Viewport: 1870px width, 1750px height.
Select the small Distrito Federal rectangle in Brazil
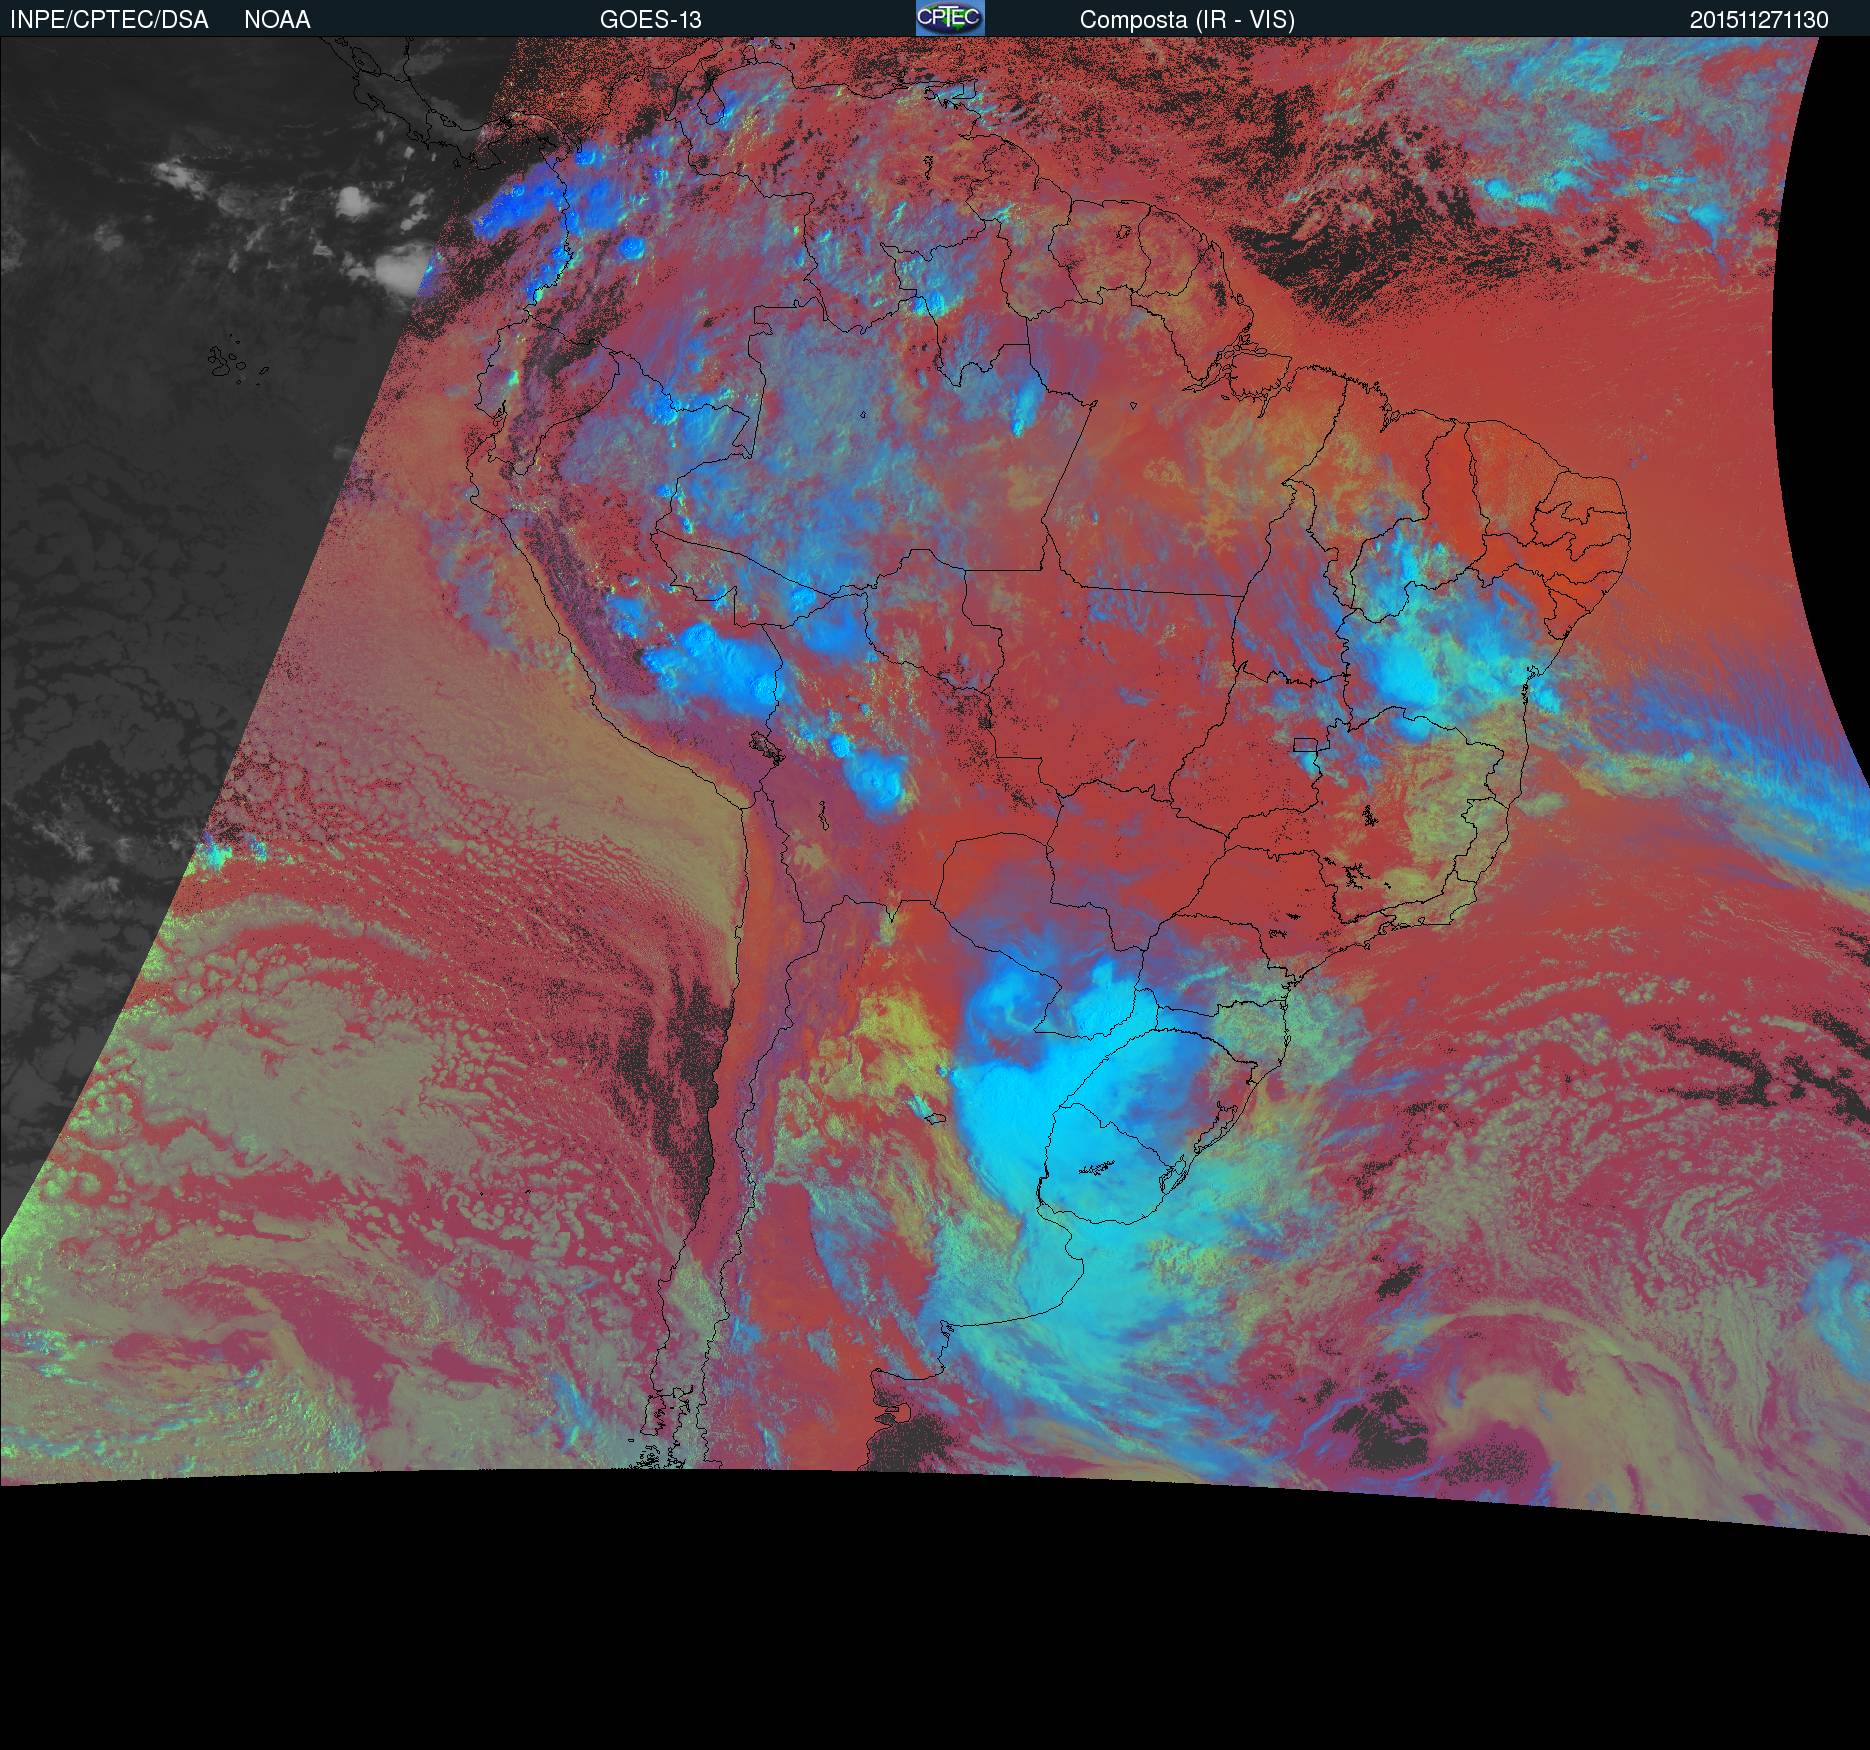[x=1305, y=744]
